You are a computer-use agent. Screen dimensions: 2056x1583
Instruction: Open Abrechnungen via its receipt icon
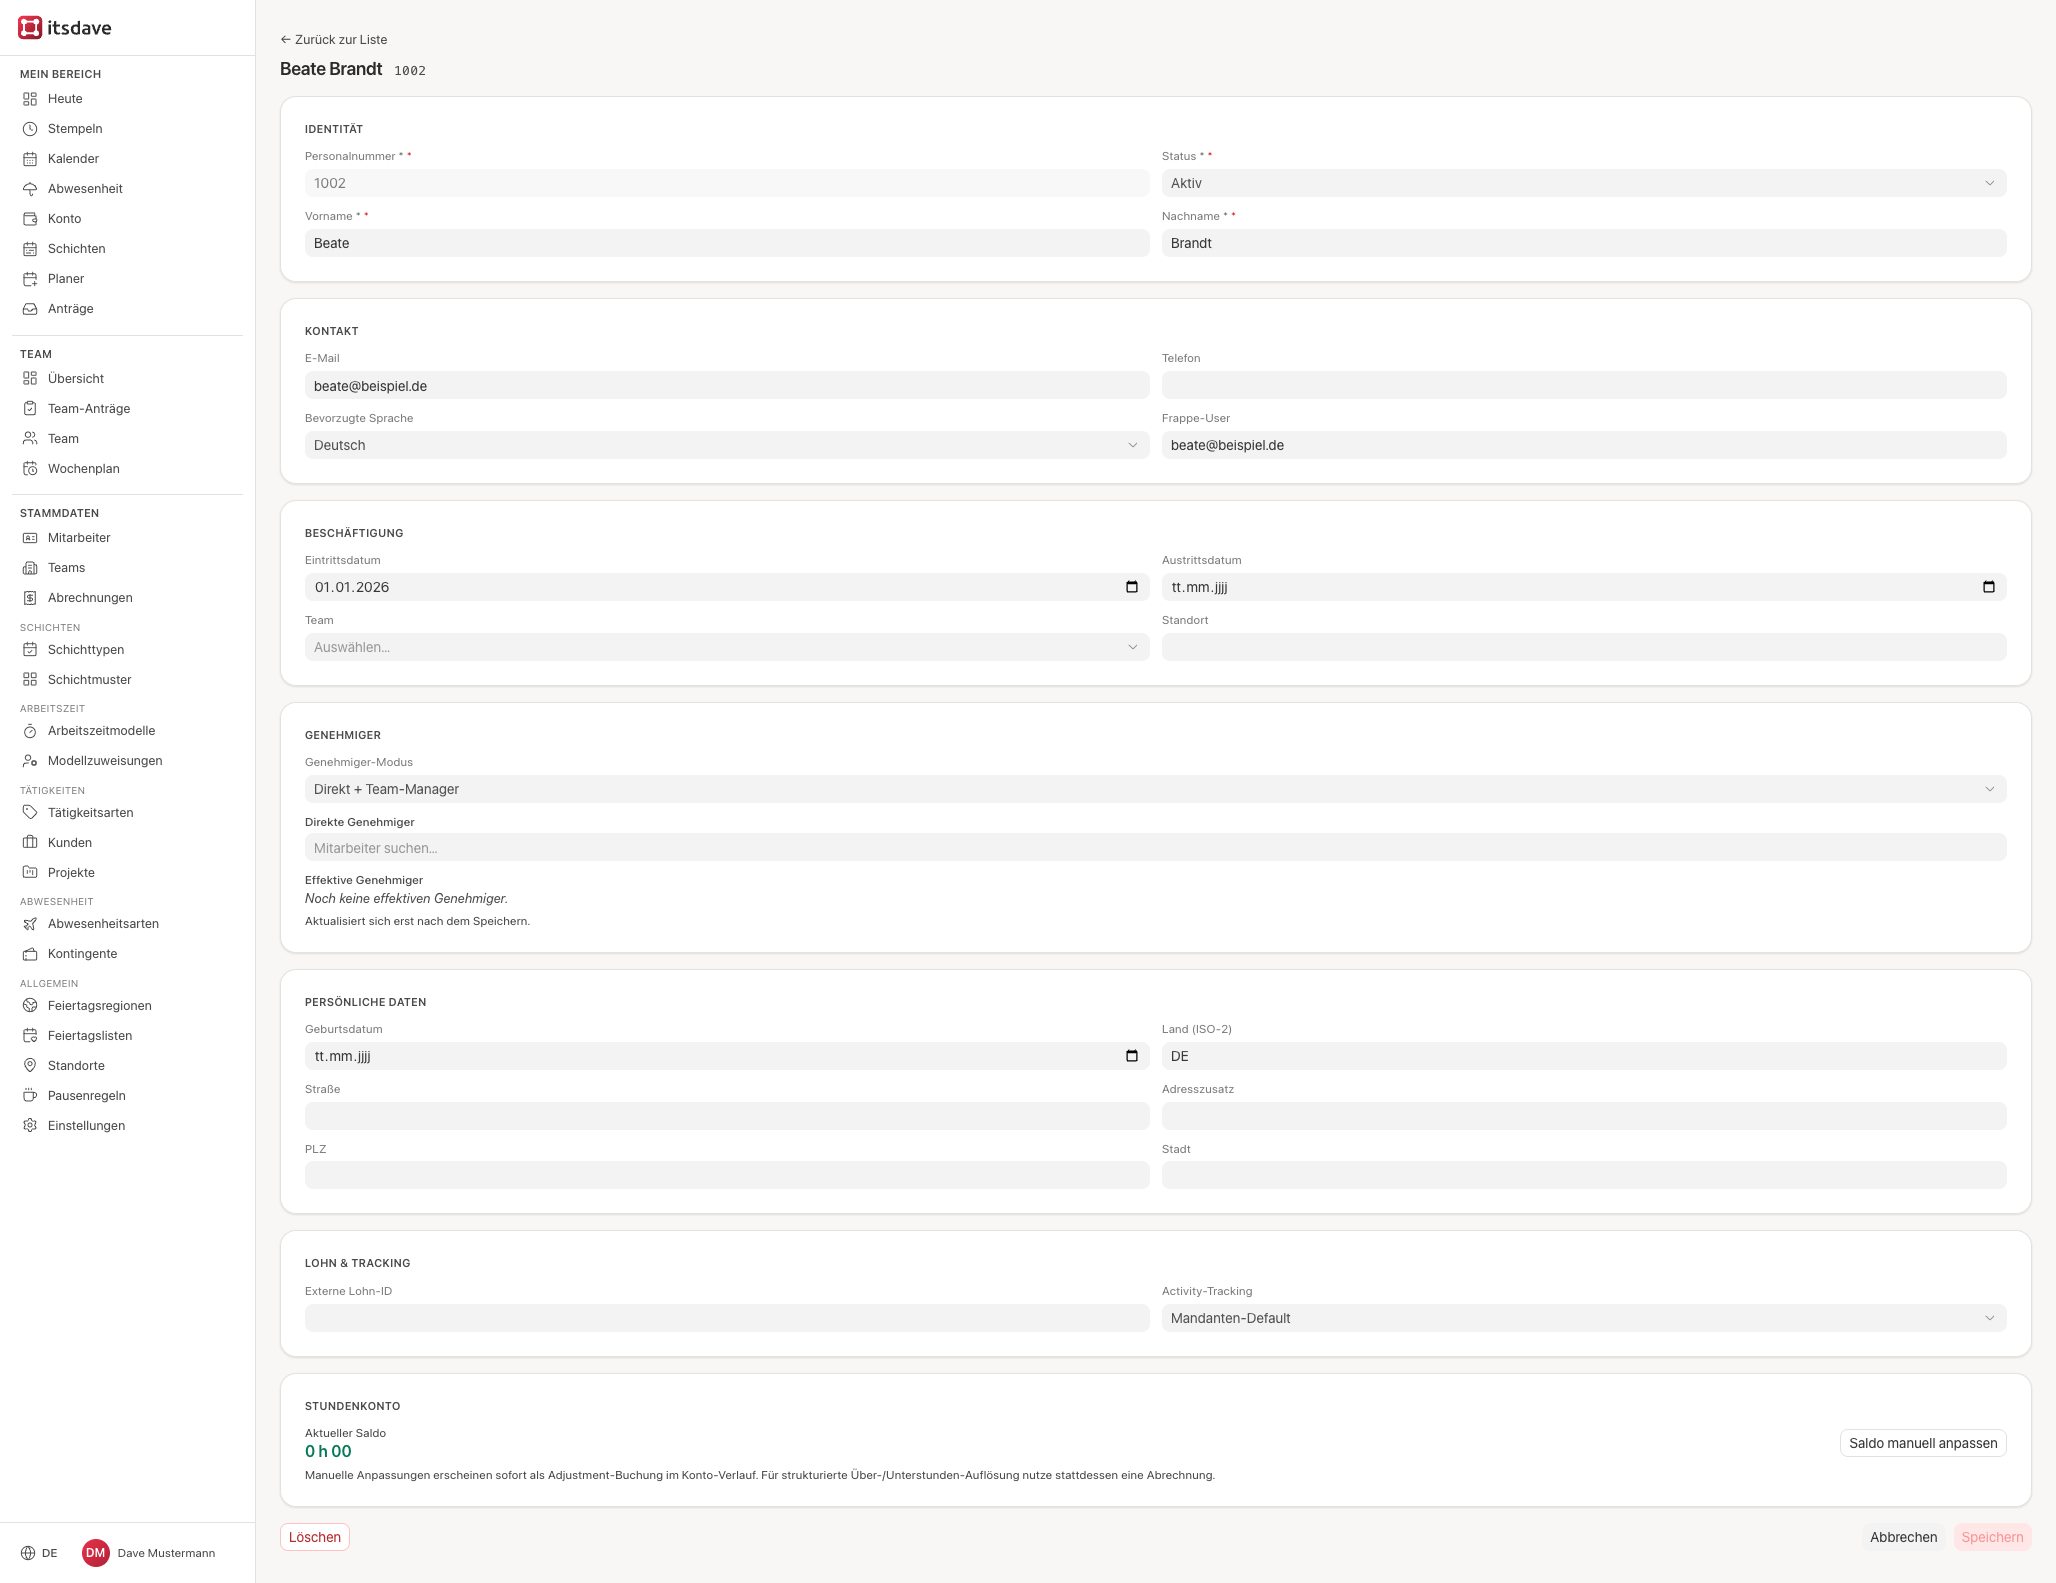(30, 598)
